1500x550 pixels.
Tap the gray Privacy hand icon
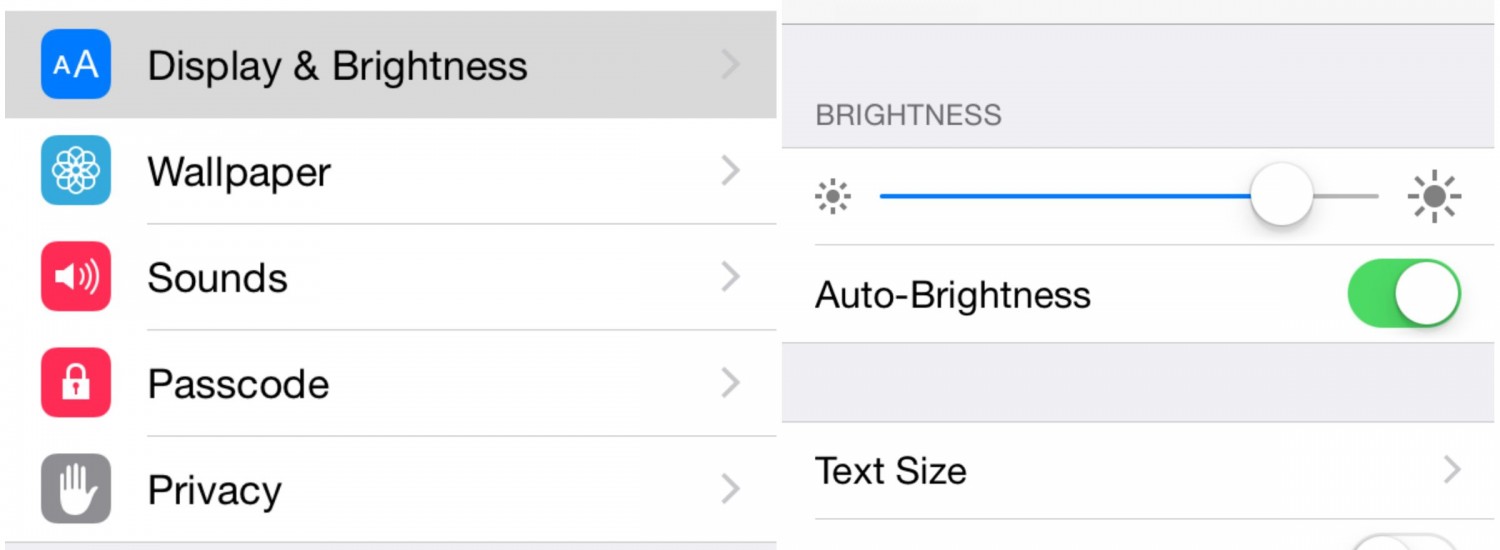pos(76,489)
